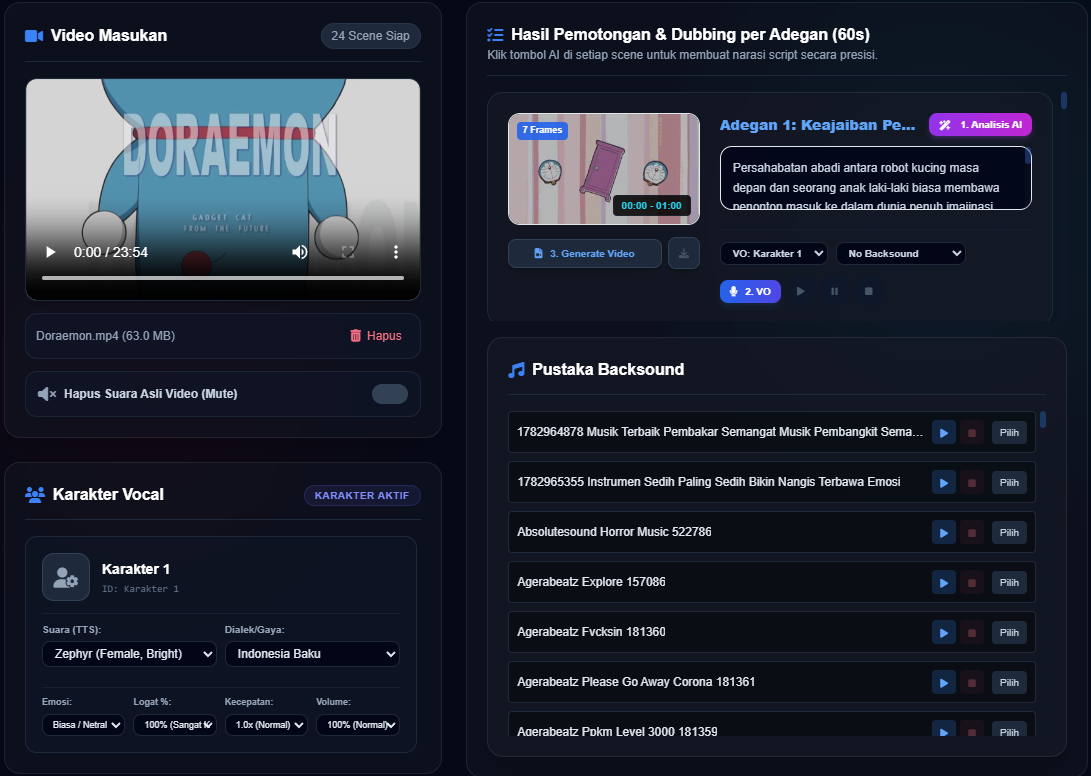This screenshot has width=1091, height=776.
Task: Open the Logat % dropdown
Action: coord(175,724)
